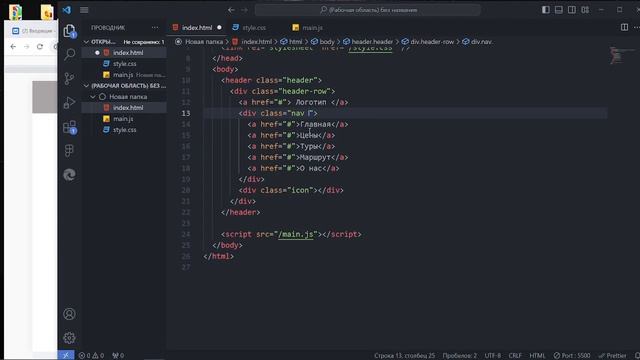Click line number 13 in the gutter
Screen dimensions: 640x360
tap(186, 113)
